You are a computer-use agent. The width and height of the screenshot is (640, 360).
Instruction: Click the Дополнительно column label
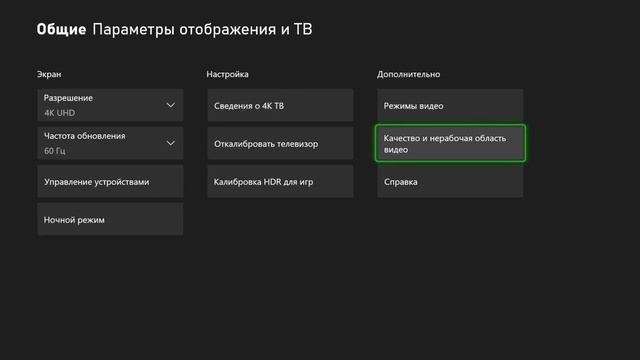[x=409, y=74]
